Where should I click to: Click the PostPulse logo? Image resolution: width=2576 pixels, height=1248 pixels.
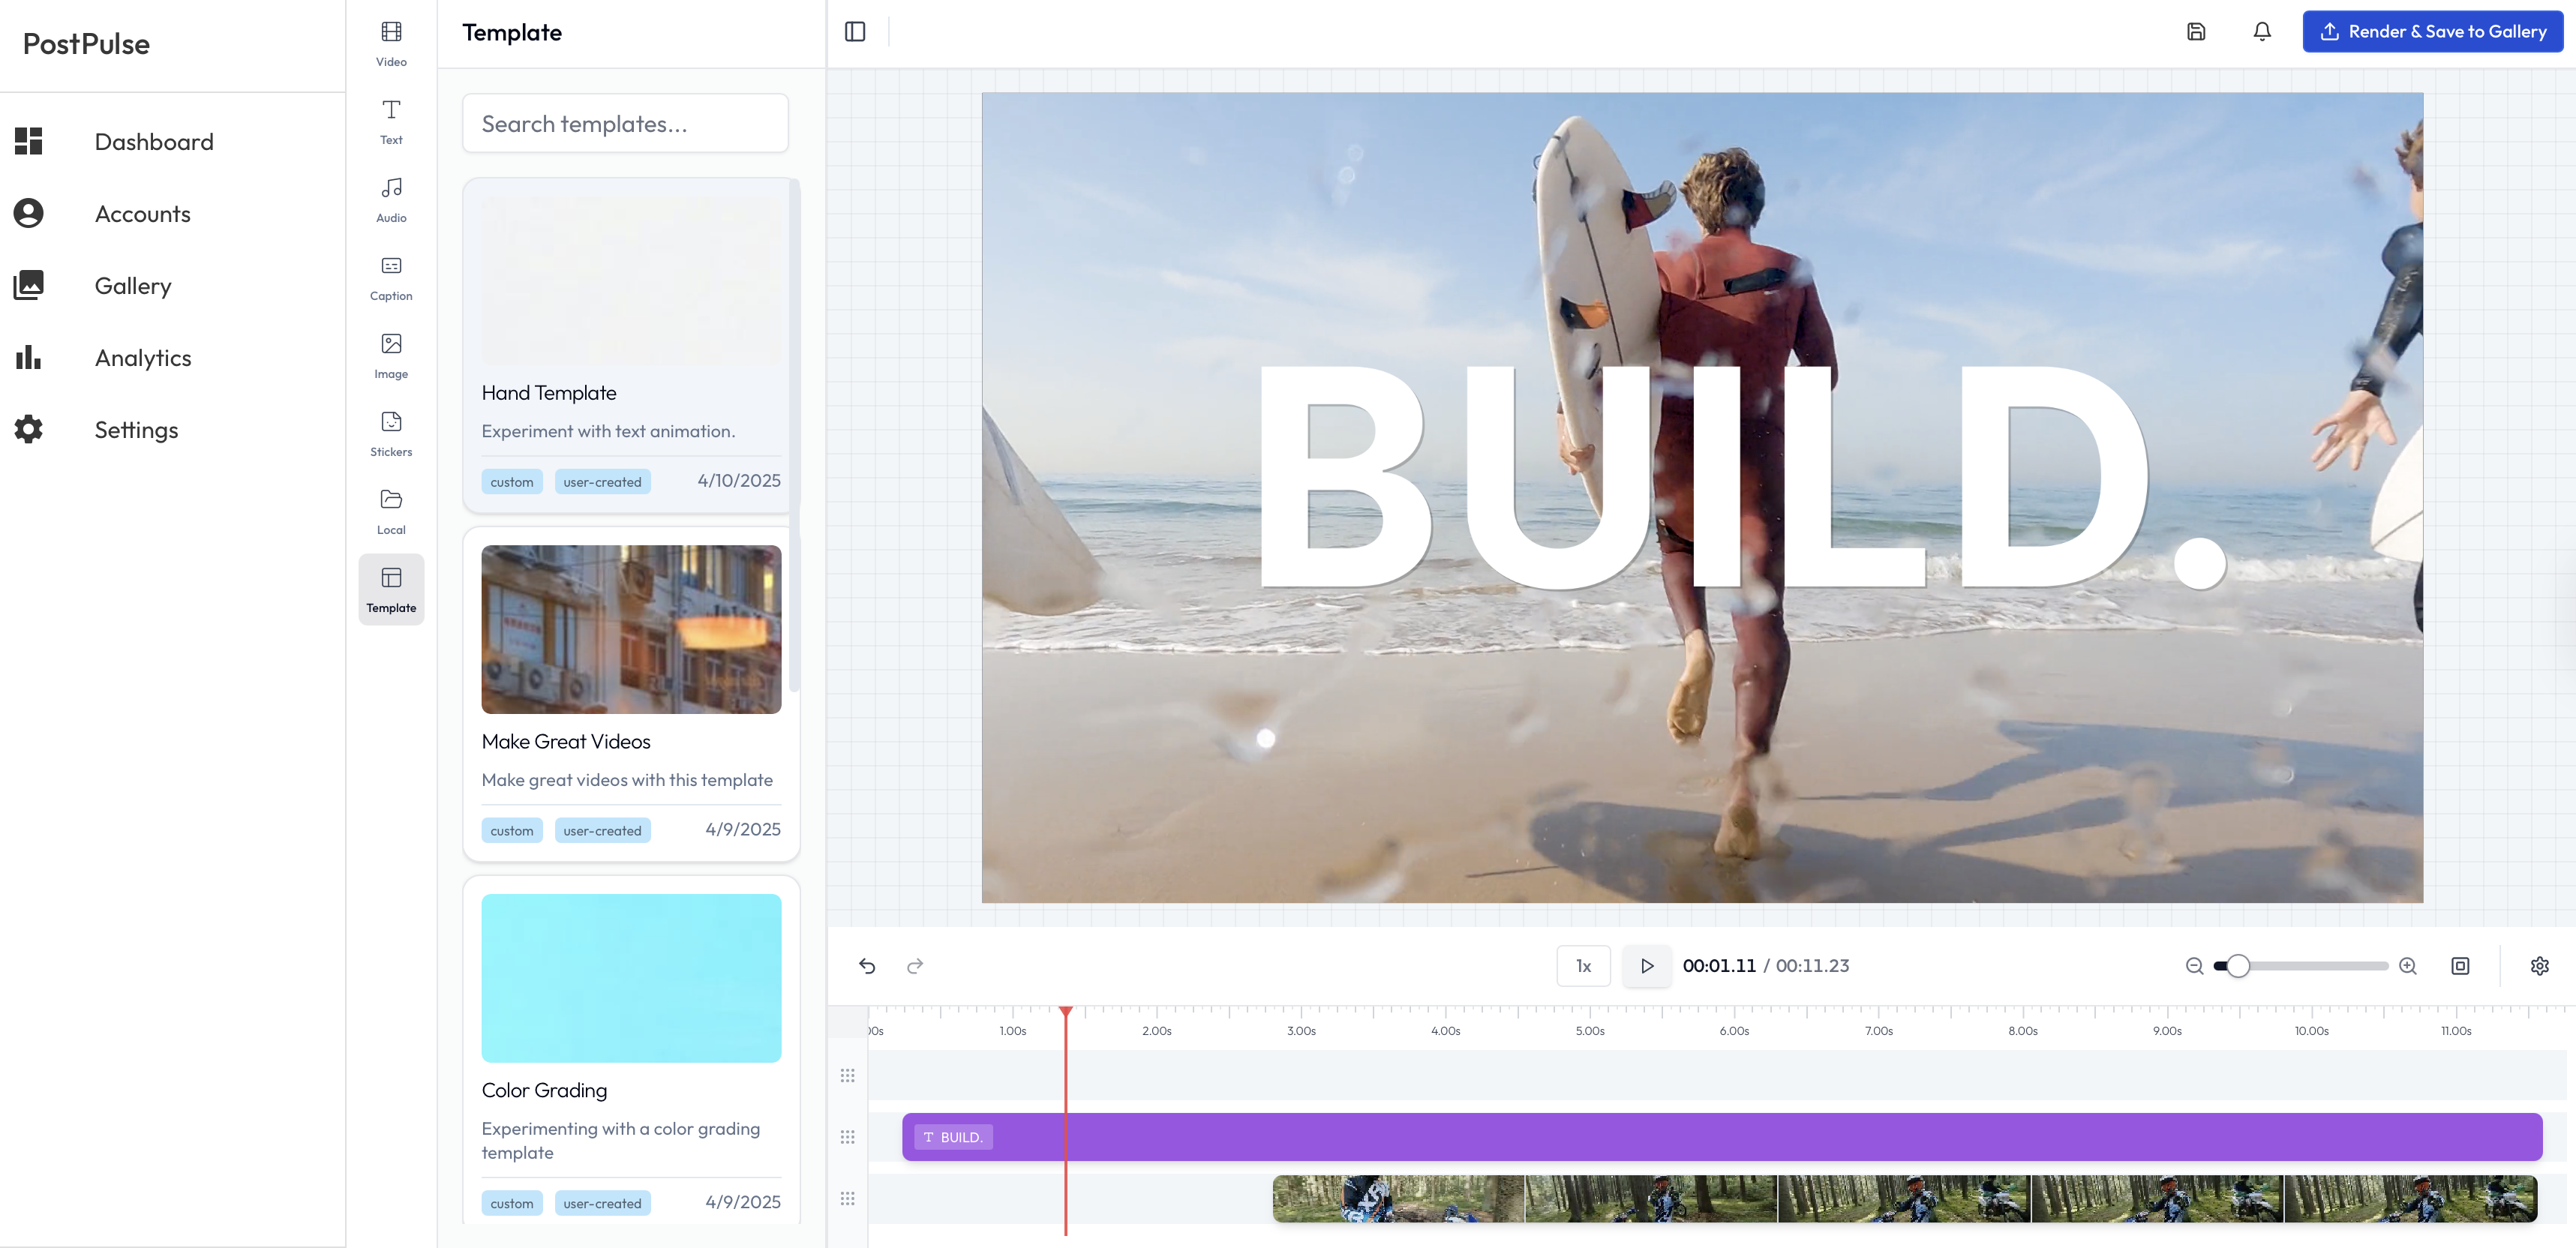[x=86, y=44]
